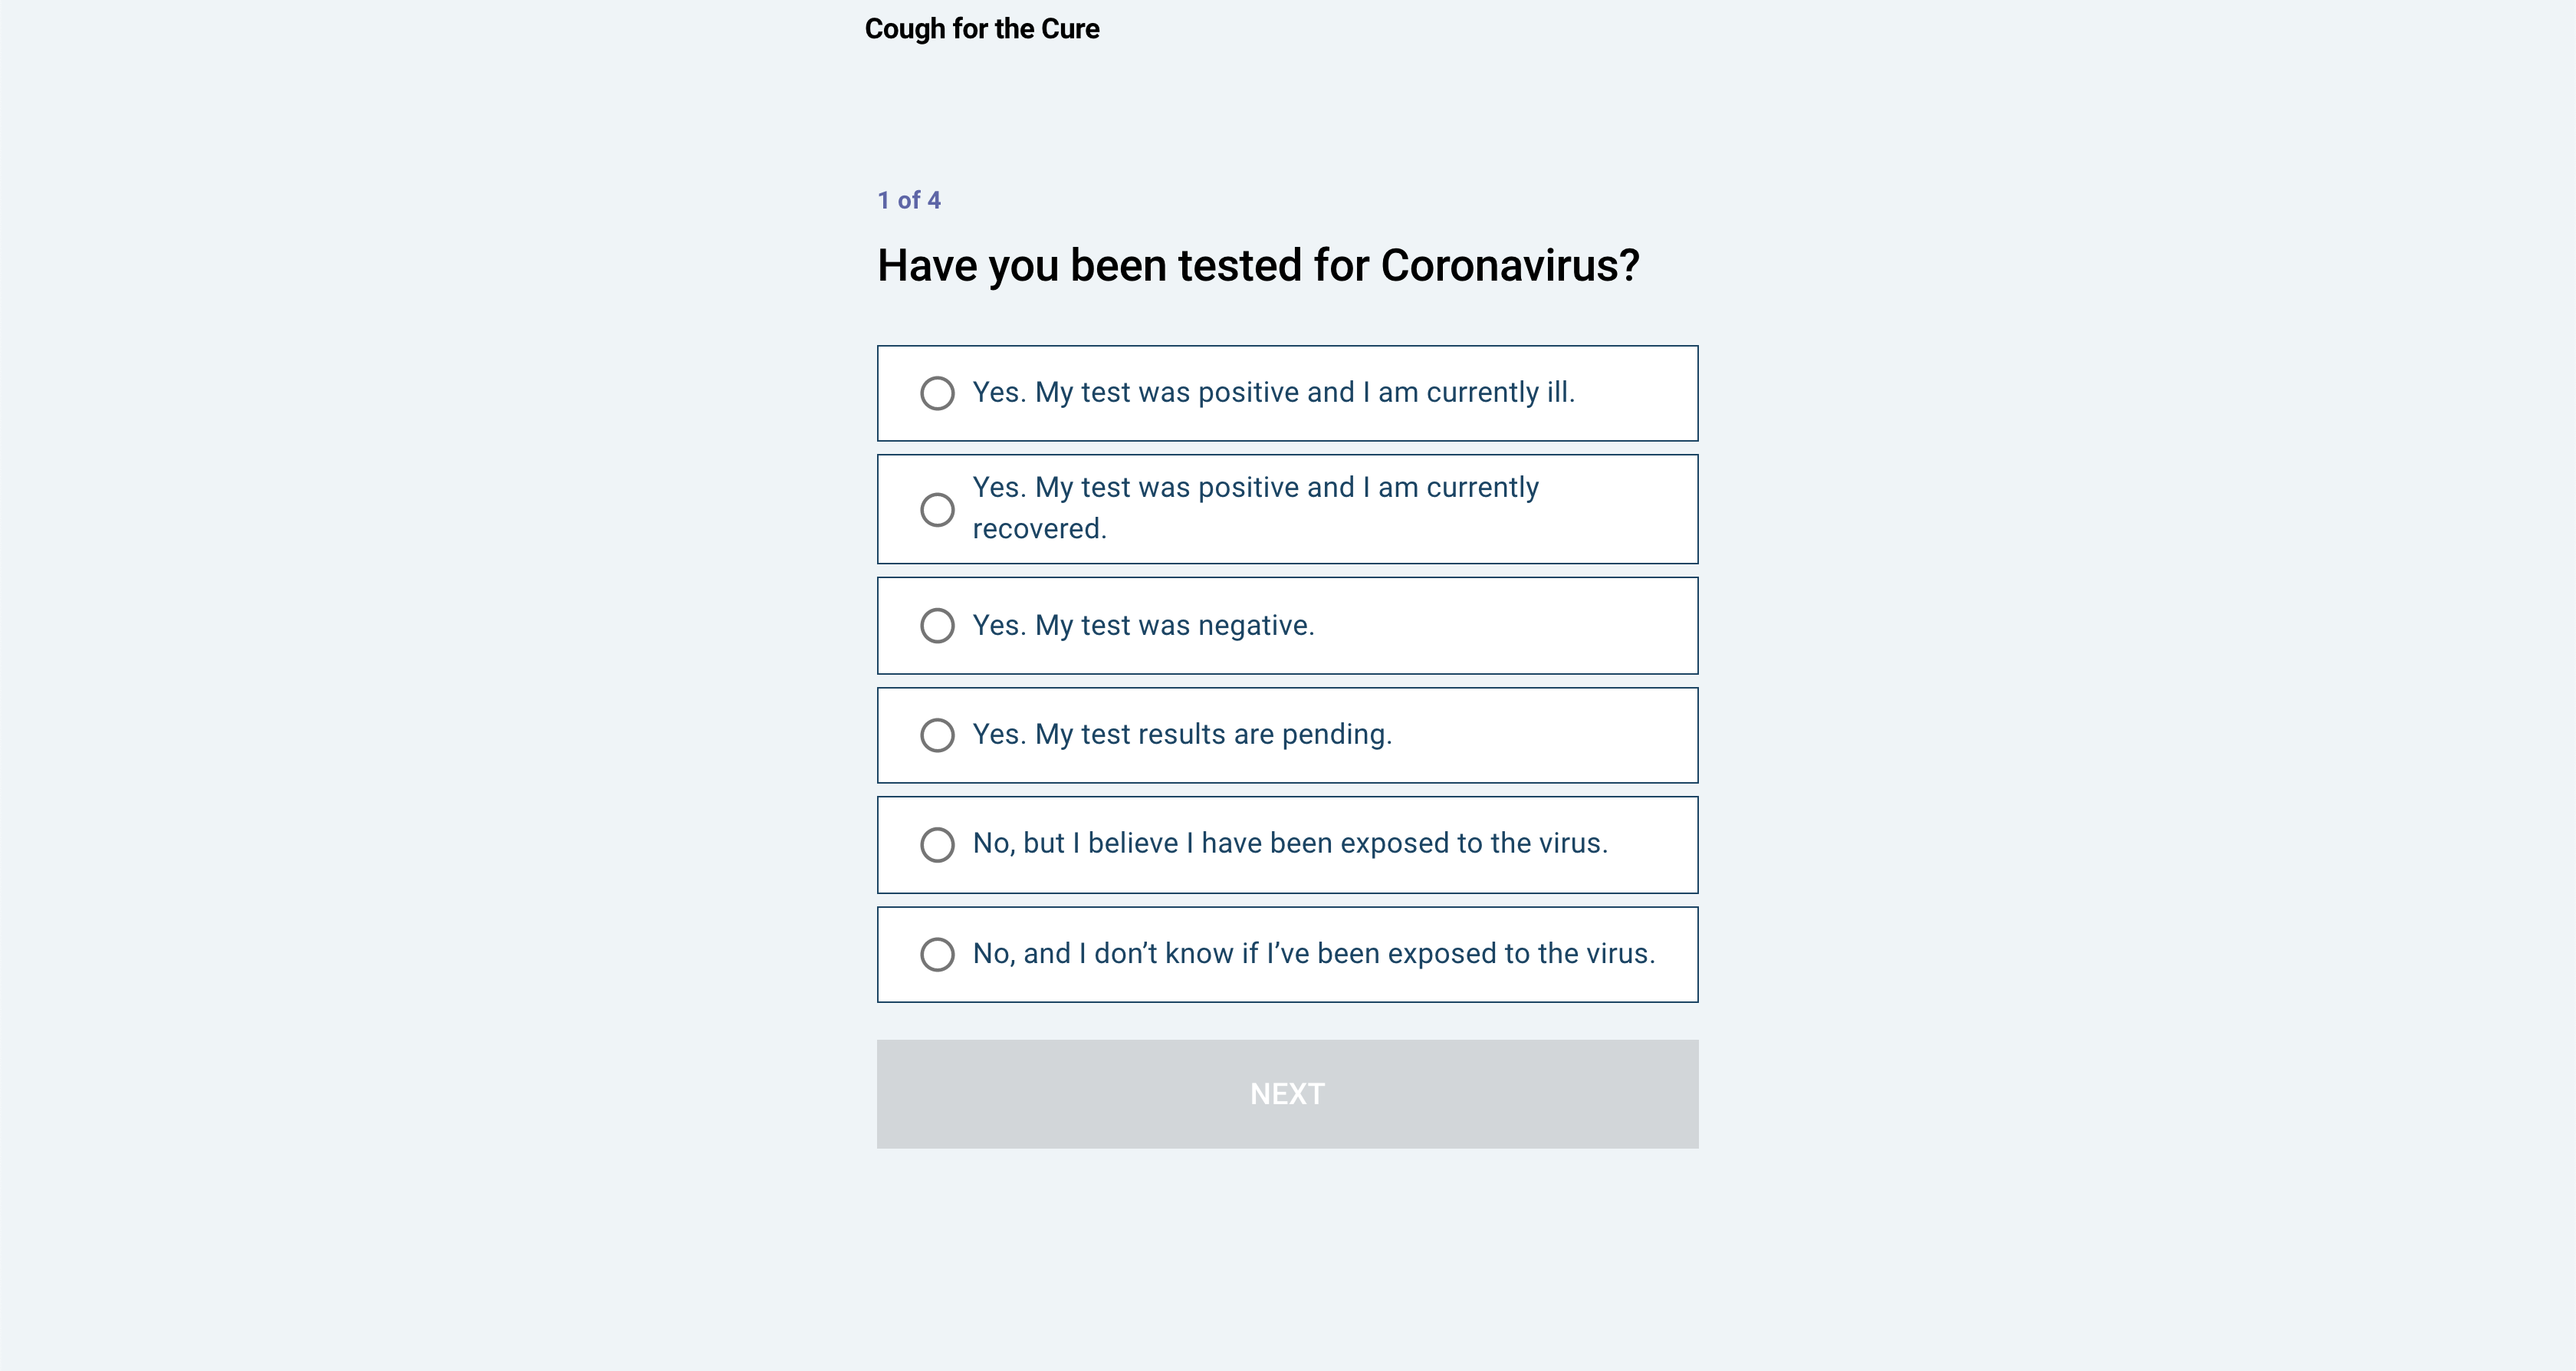Click the '1 of 4' step indicator
2576x1371 pixels.
coord(909,200)
